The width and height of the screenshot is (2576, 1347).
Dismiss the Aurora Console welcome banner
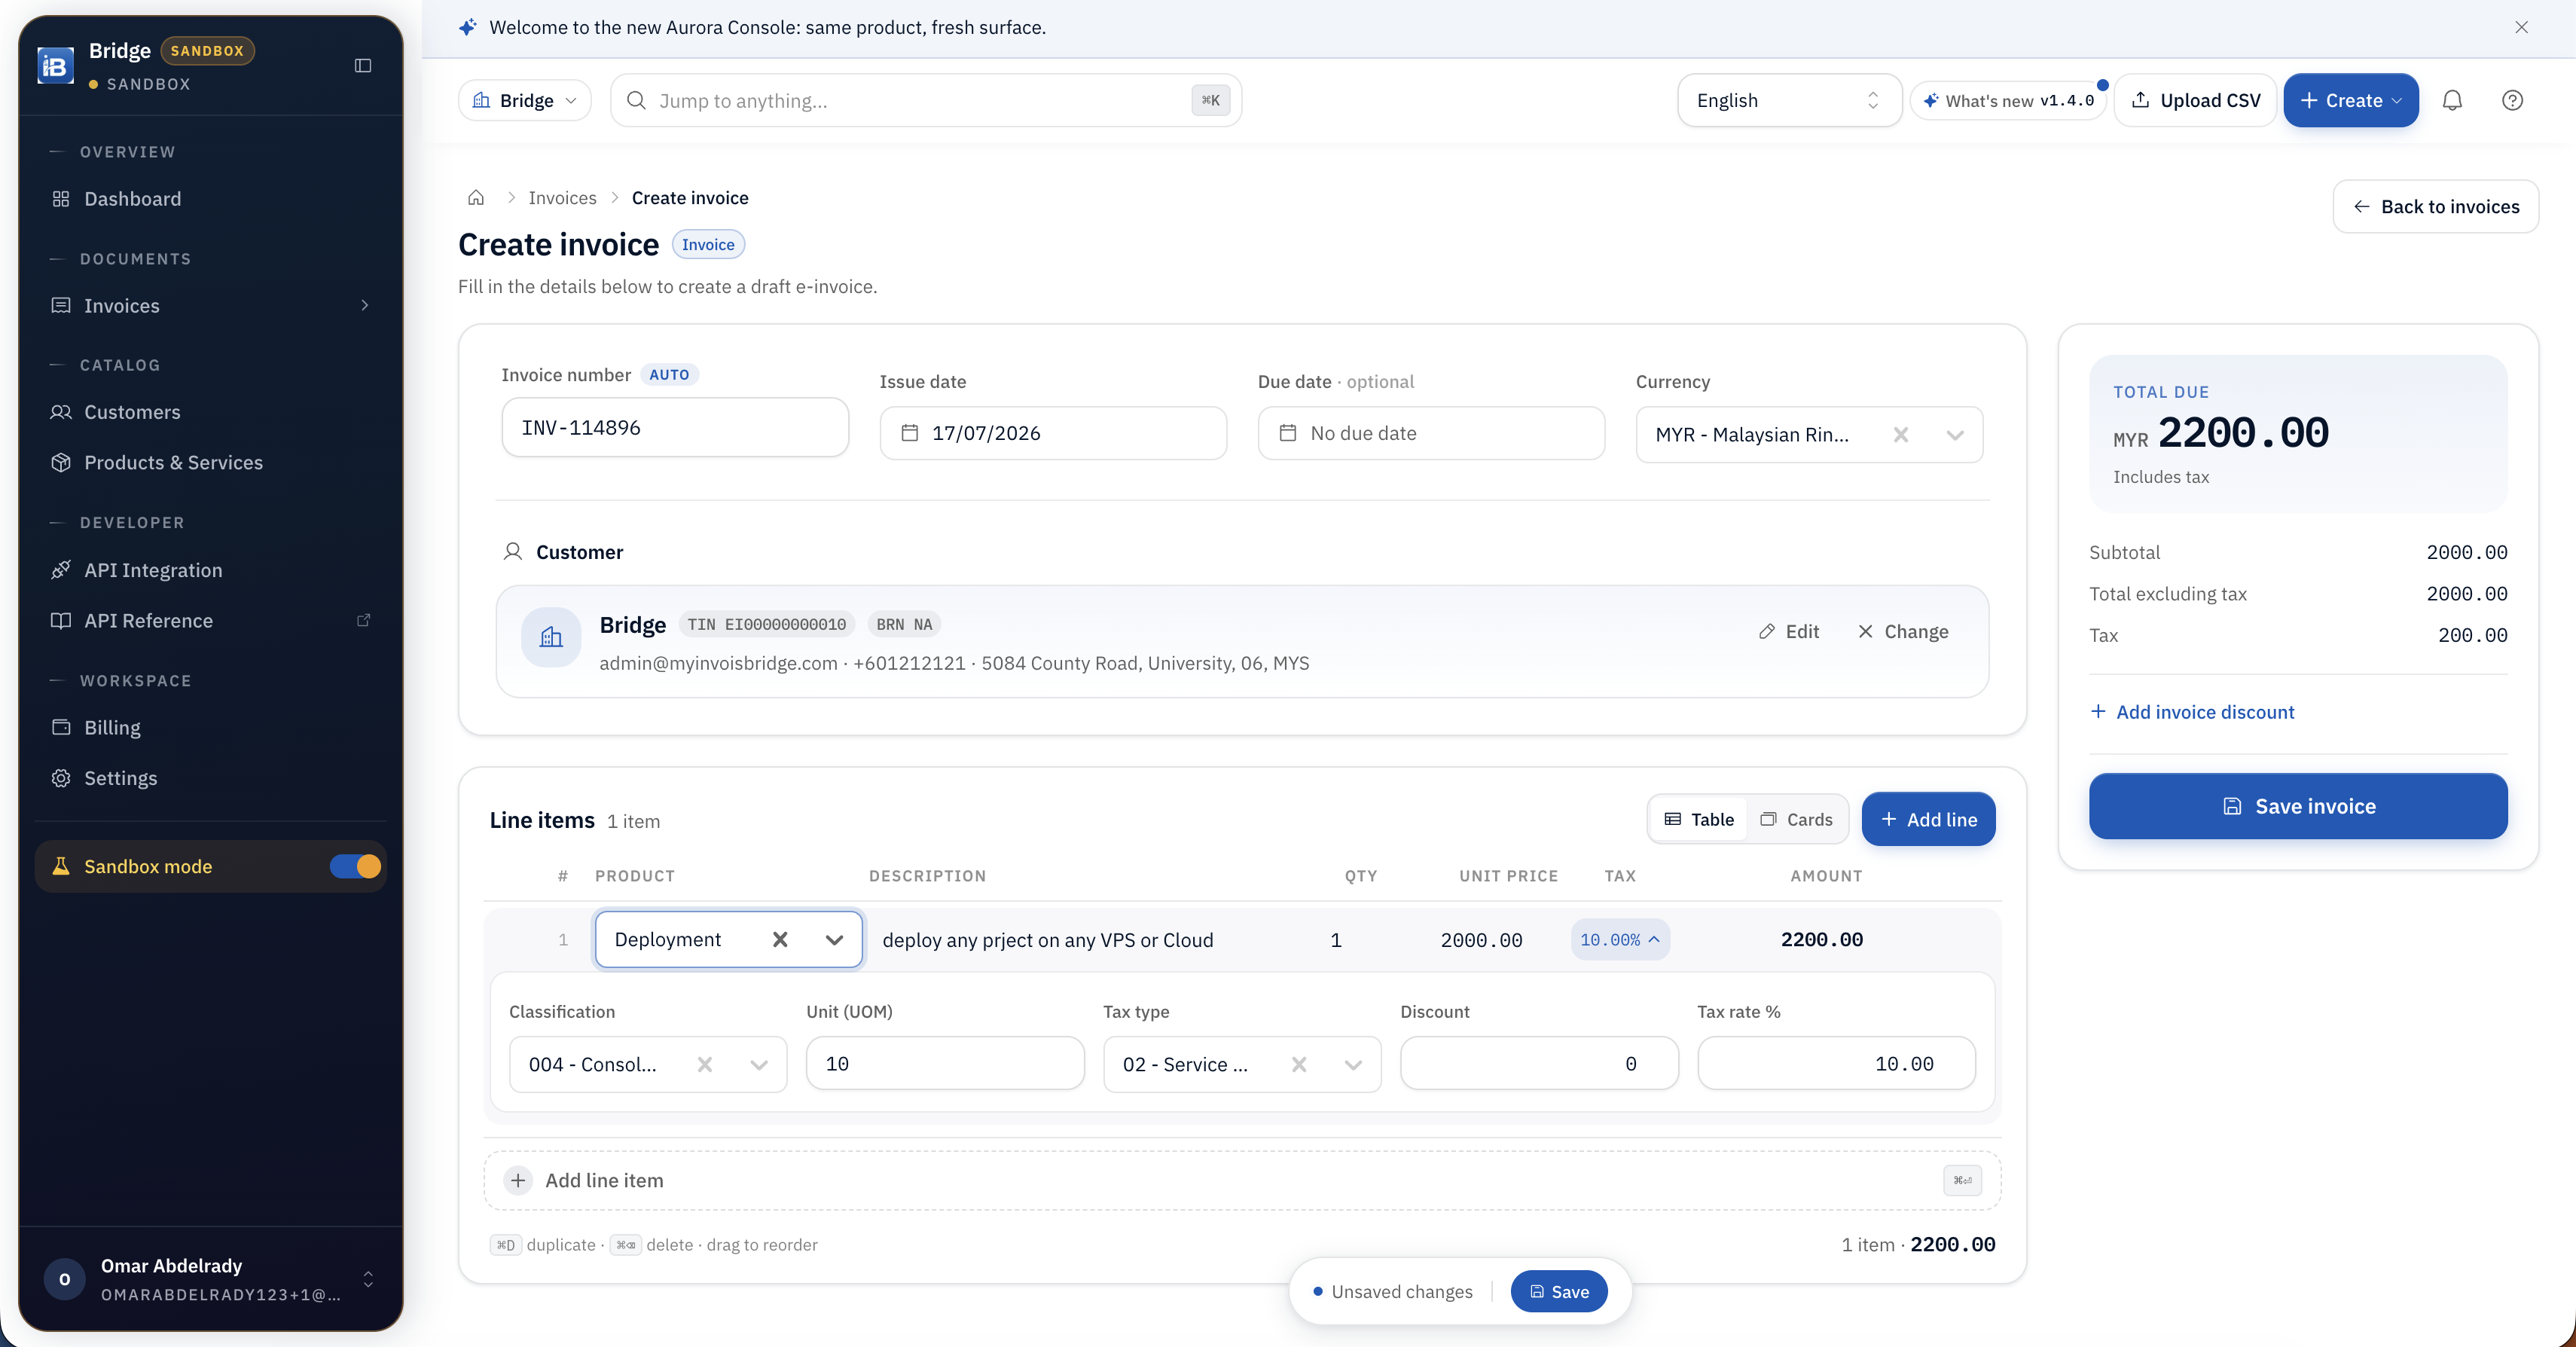pyautogui.click(x=2522, y=28)
